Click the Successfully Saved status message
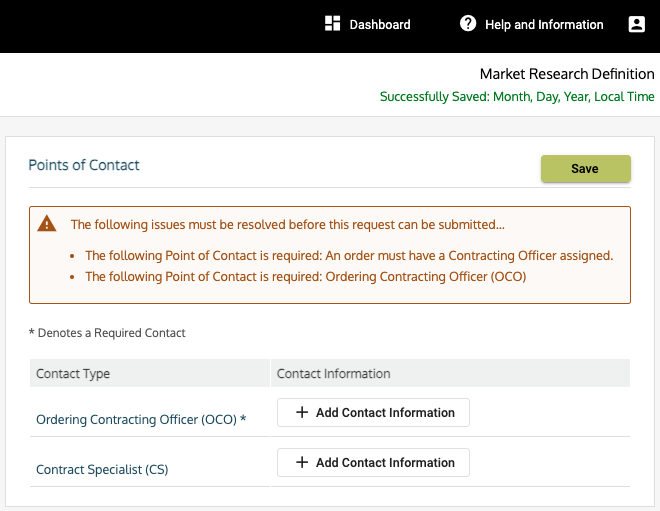 (517, 97)
